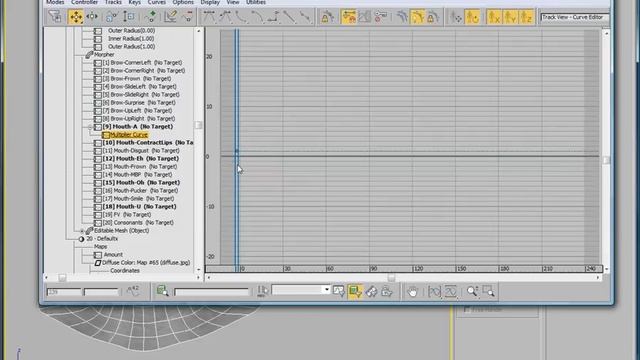Toggle Show Tangents button

click(x=418, y=17)
